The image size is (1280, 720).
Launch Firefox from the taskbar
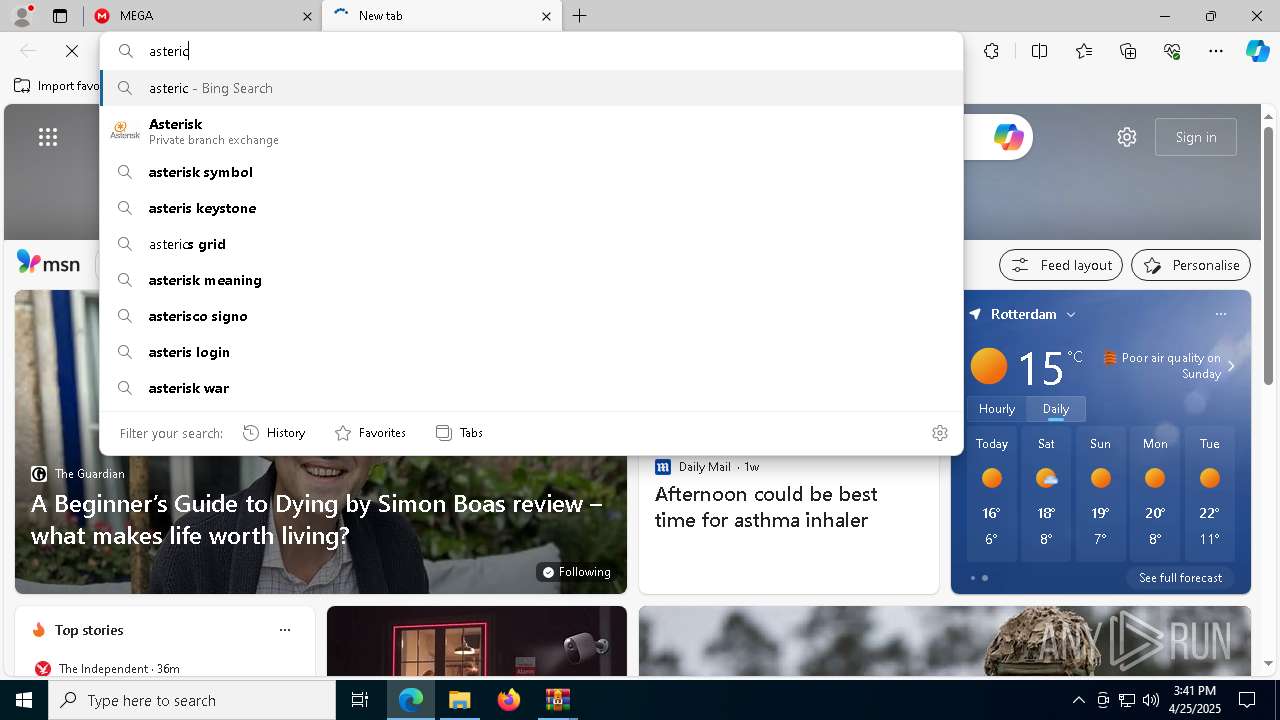(x=508, y=700)
